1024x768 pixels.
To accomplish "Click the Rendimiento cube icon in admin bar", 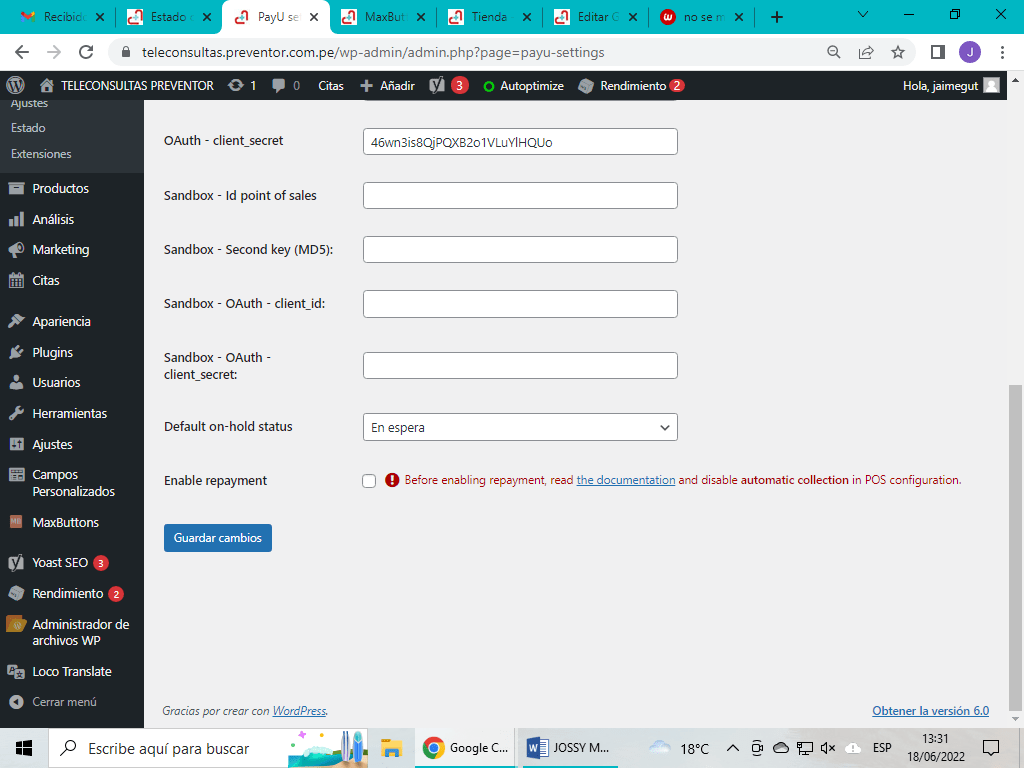I will [586, 86].
